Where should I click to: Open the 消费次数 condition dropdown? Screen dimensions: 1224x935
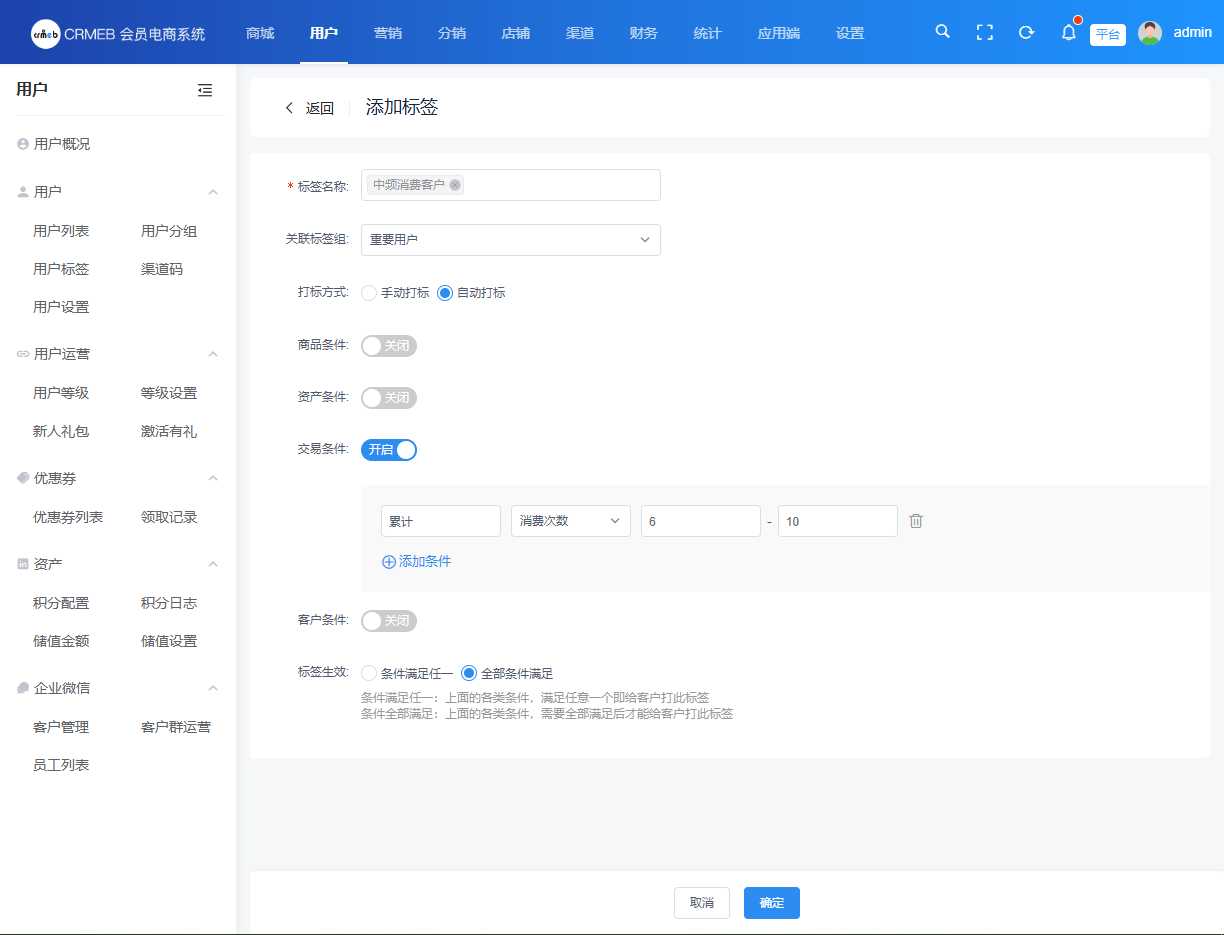[x=570, y=521]
